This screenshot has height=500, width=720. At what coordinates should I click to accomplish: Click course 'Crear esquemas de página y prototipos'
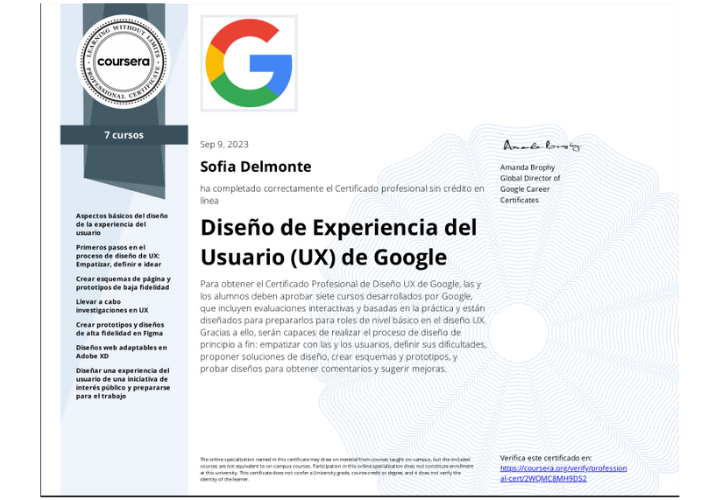point(123,283)
